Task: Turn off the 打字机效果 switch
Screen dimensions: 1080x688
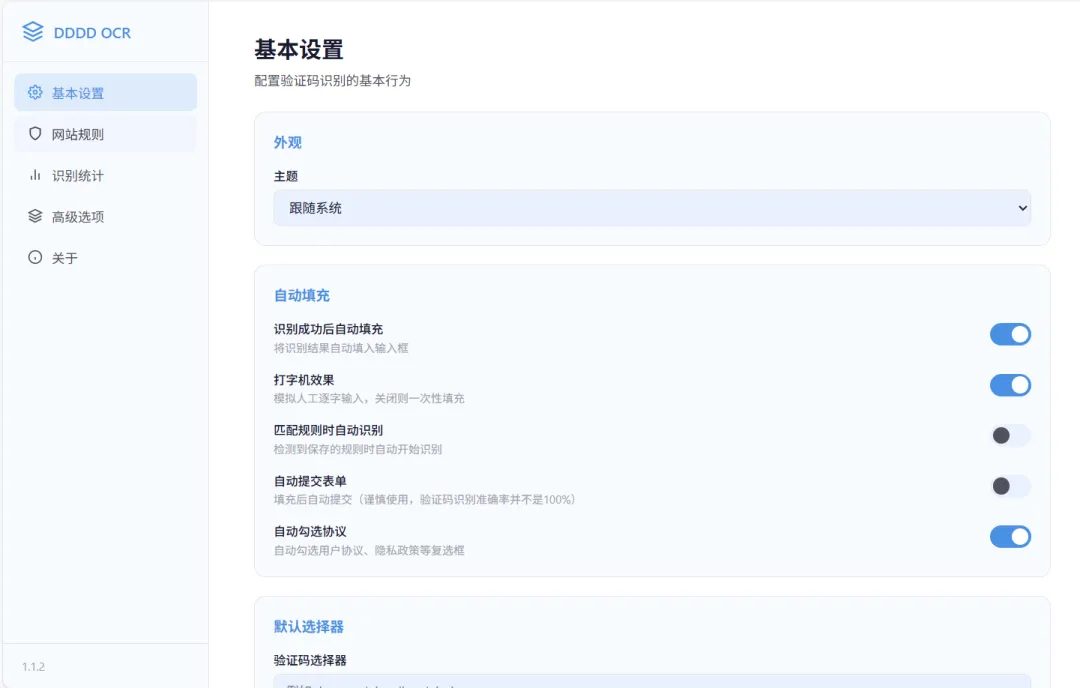Action: coord(1010,385)
